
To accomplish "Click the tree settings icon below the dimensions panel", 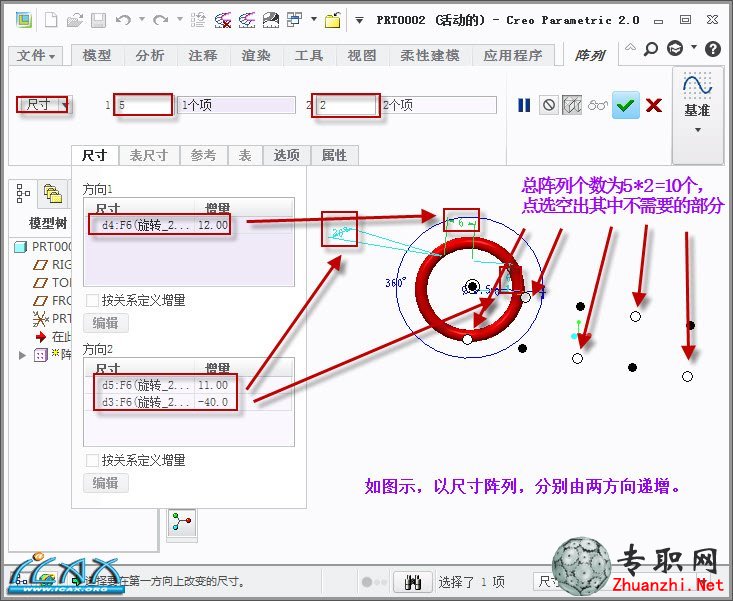I will pos(182,522).
